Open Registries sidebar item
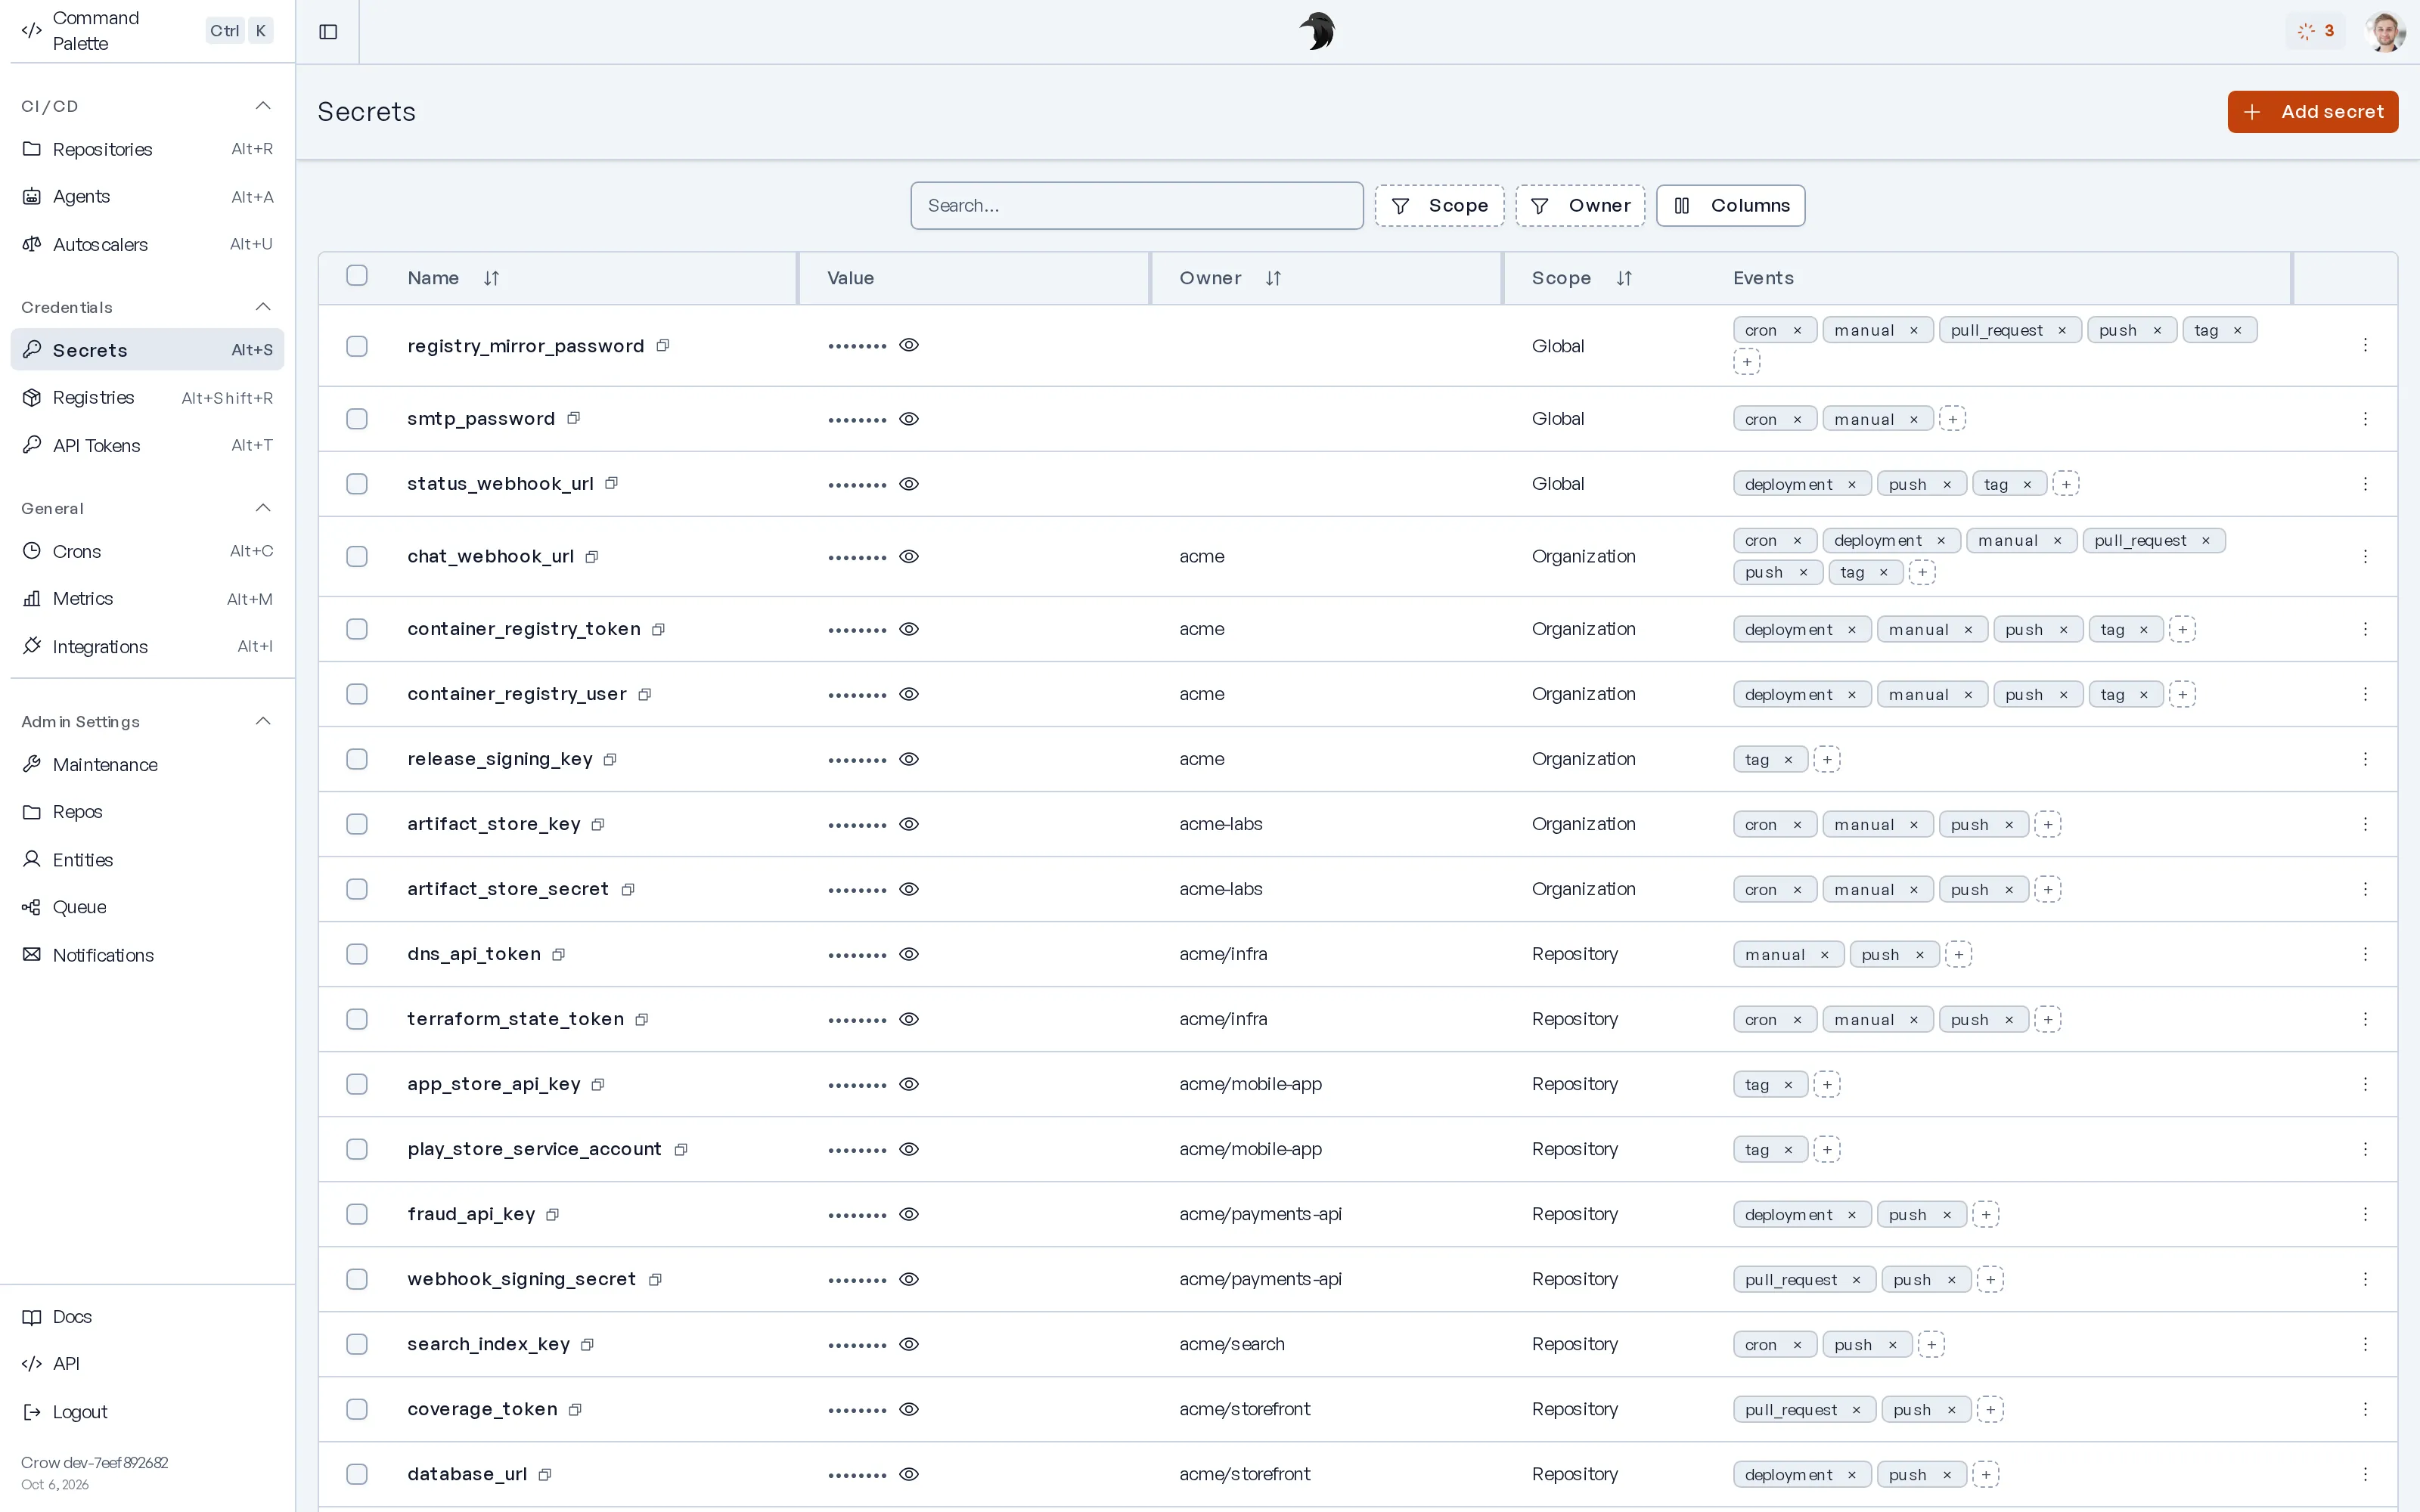Screen dimensions: 2420x1512 [x=147, y=398]
